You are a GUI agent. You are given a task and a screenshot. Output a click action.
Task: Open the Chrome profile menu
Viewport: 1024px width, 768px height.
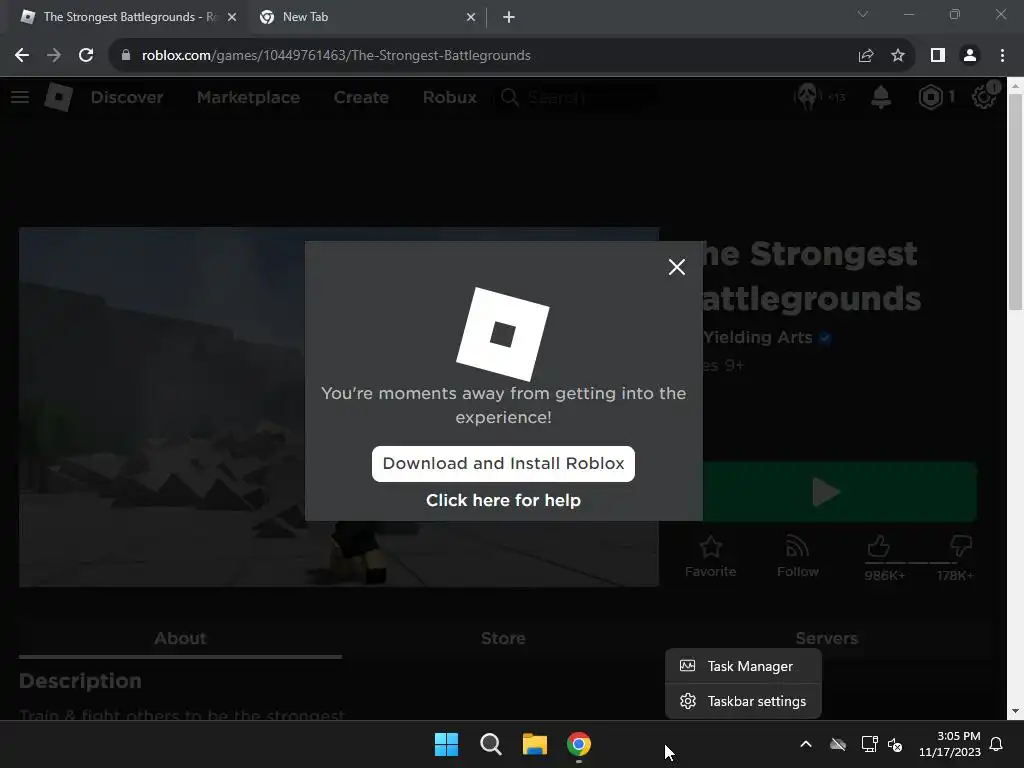970,56
